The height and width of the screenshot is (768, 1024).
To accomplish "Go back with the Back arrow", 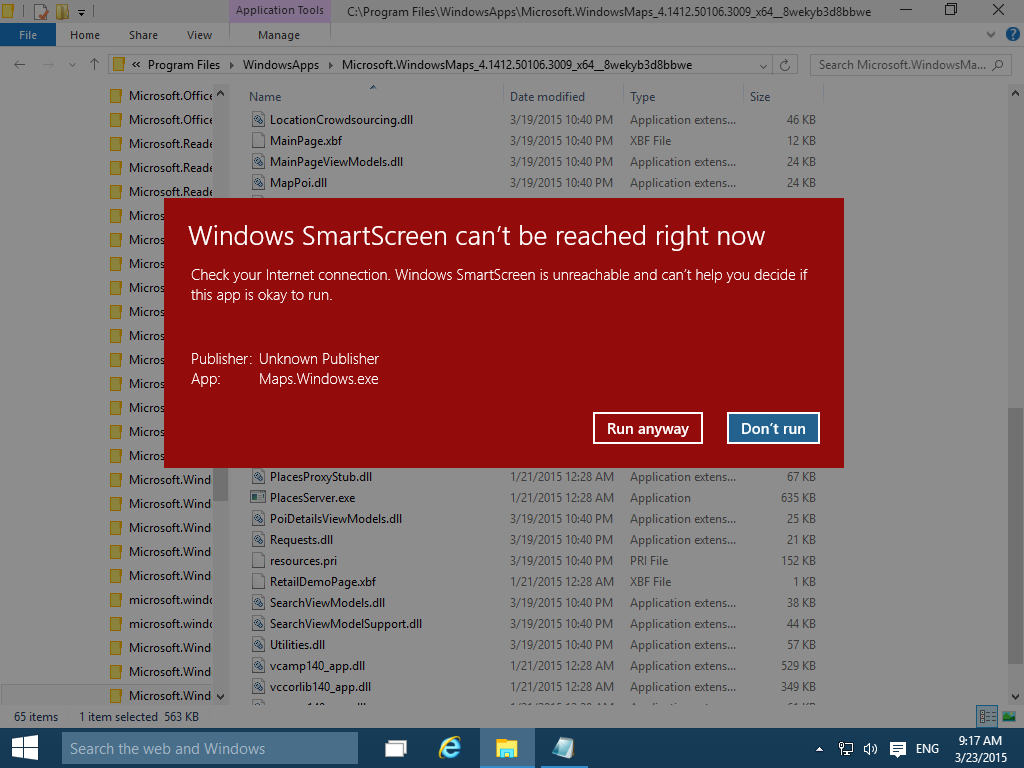I will 20,65.
